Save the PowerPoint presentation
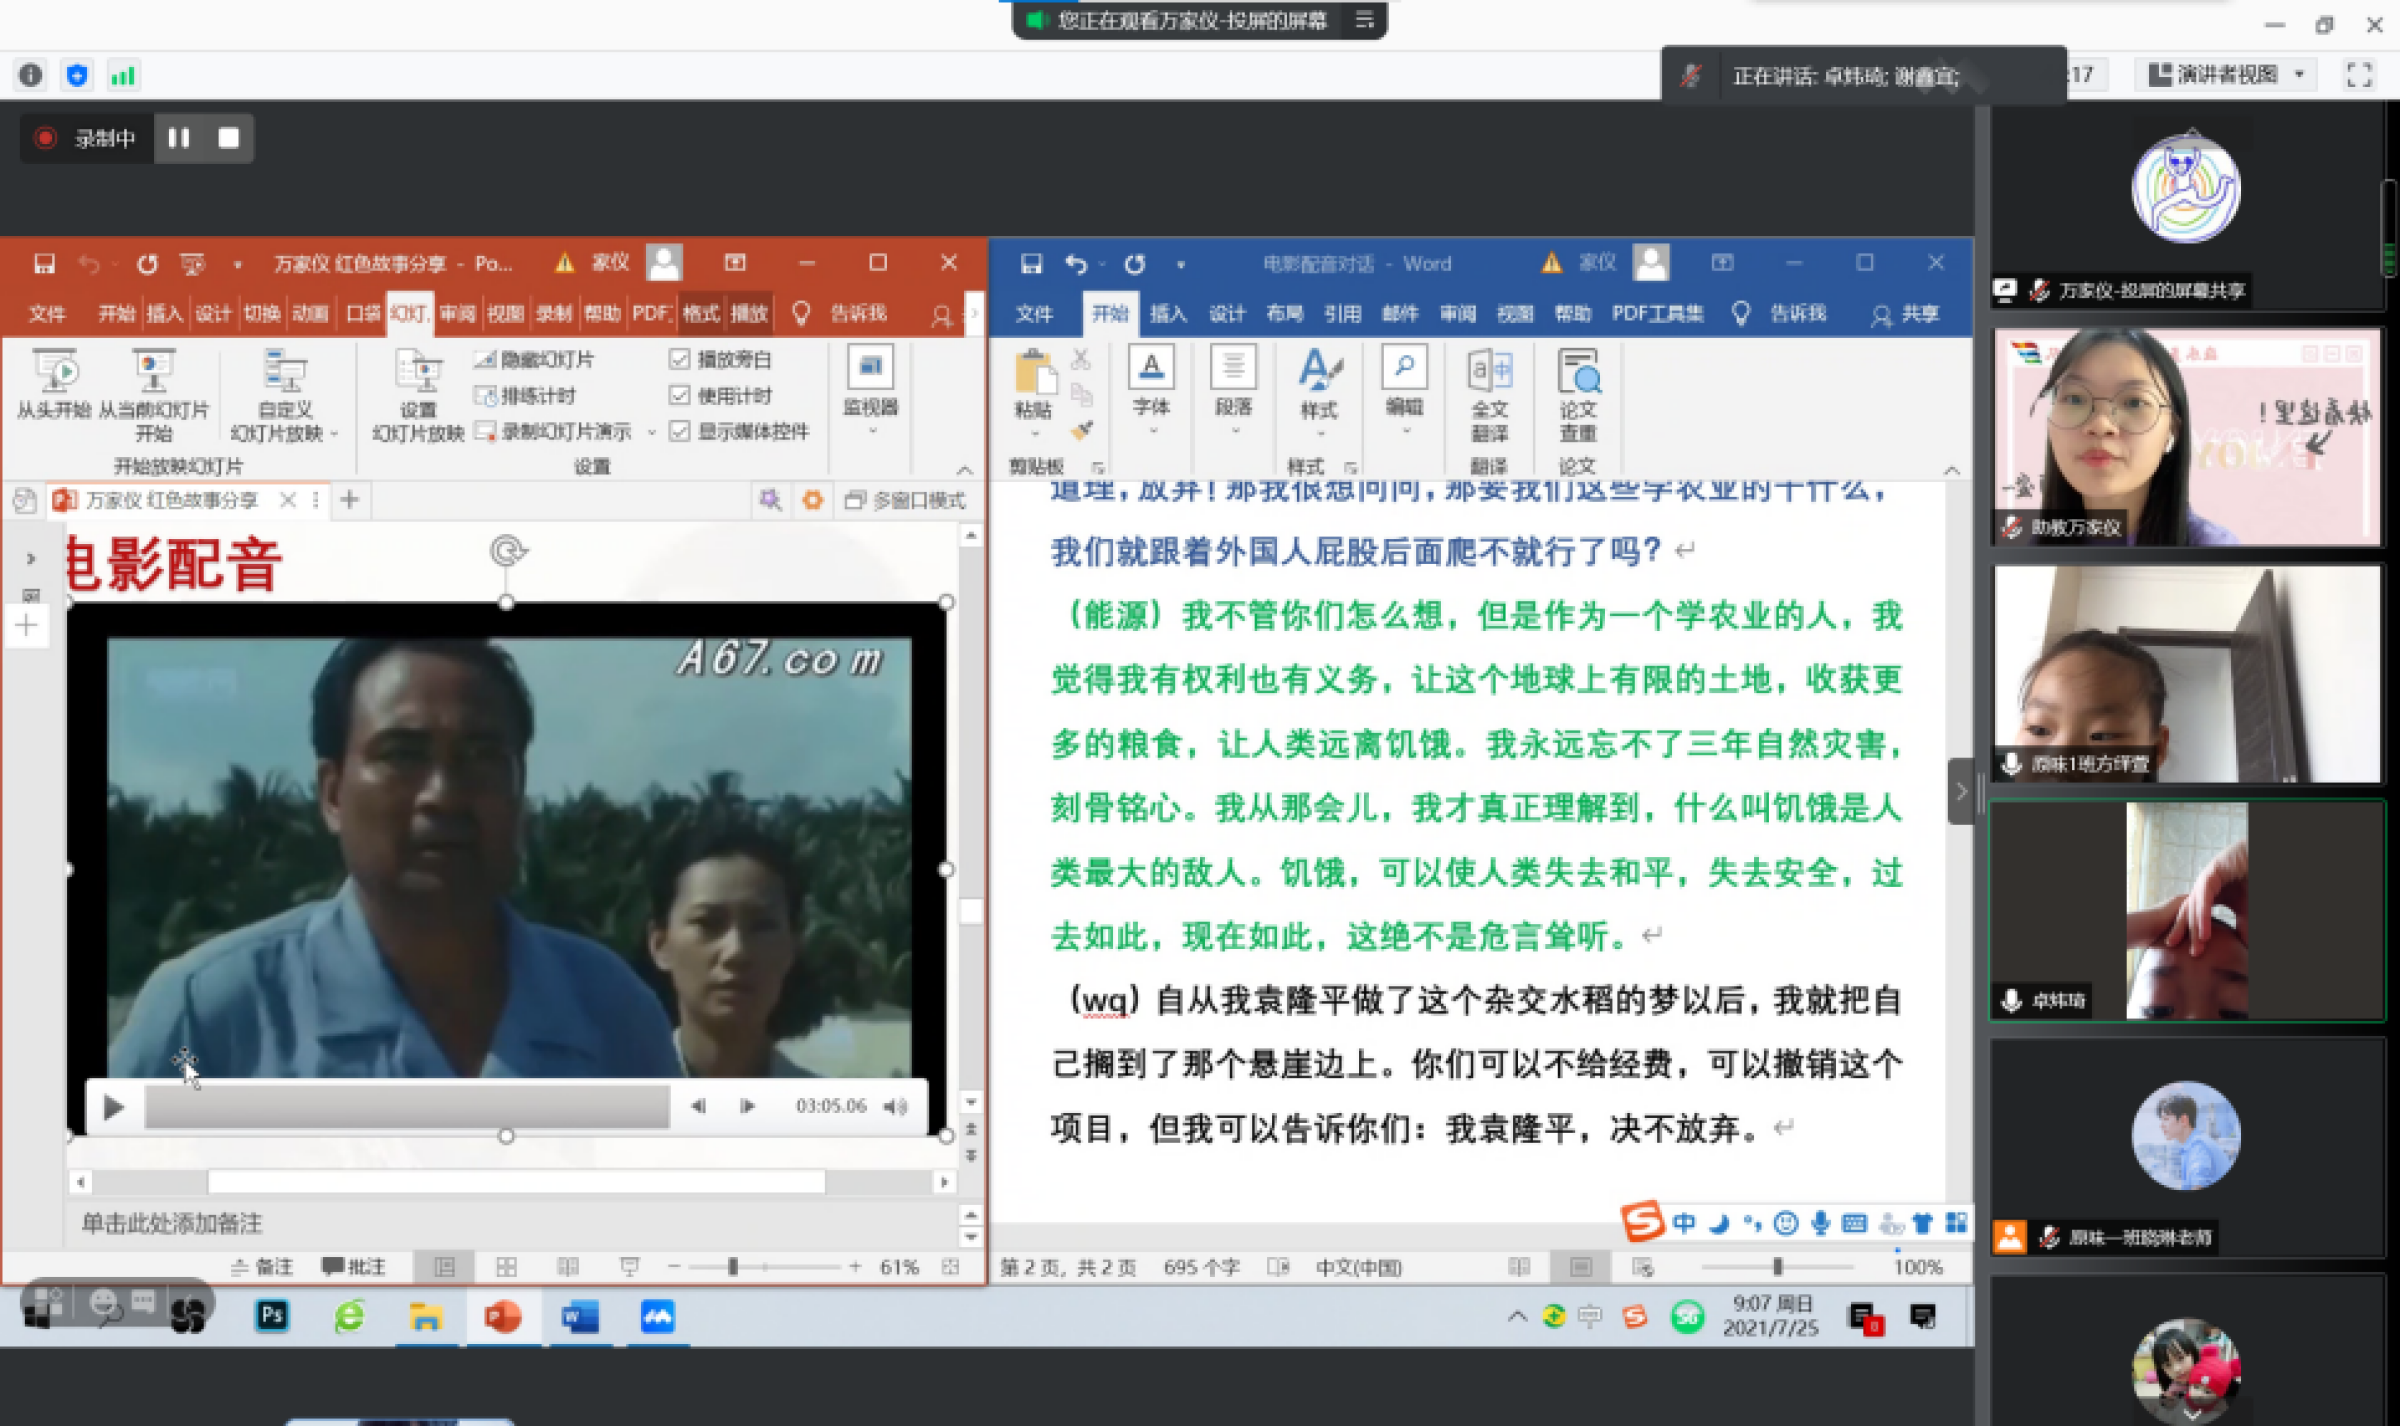This screenshot has height=1426, width=2400. [44, 263]
